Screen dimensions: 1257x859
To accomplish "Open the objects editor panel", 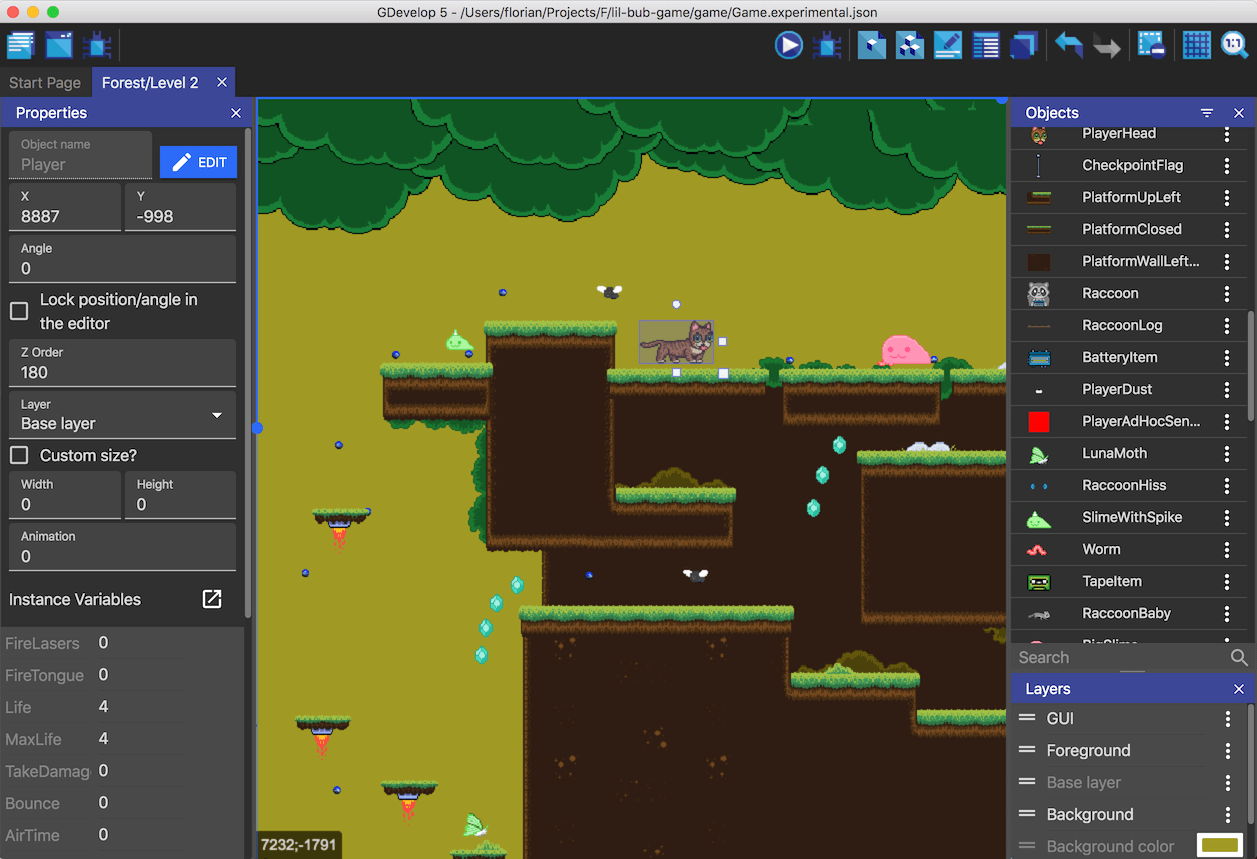I will pyautogui.click(x=871, y=44).
